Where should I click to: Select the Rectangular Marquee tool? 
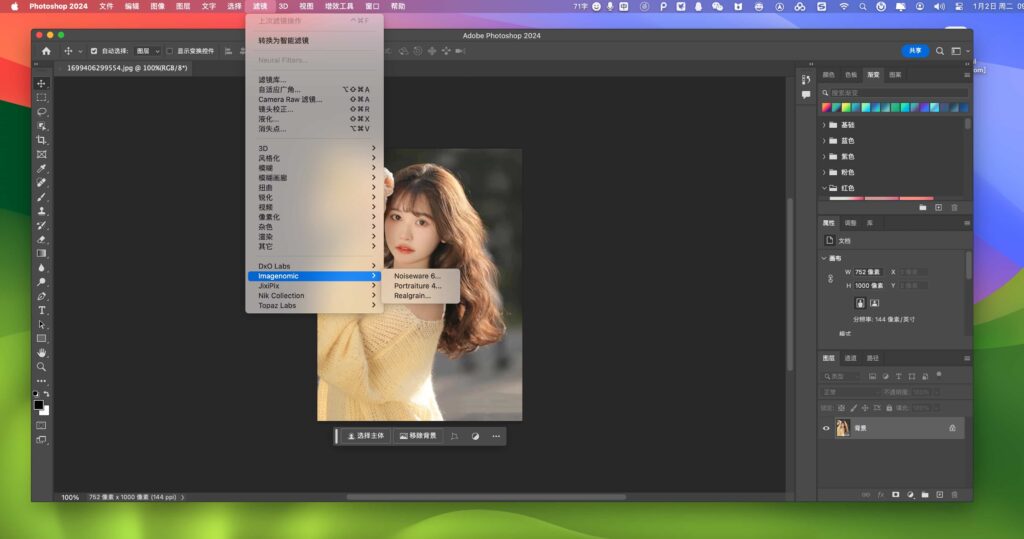pyautogui.click(x=41, y=97)
